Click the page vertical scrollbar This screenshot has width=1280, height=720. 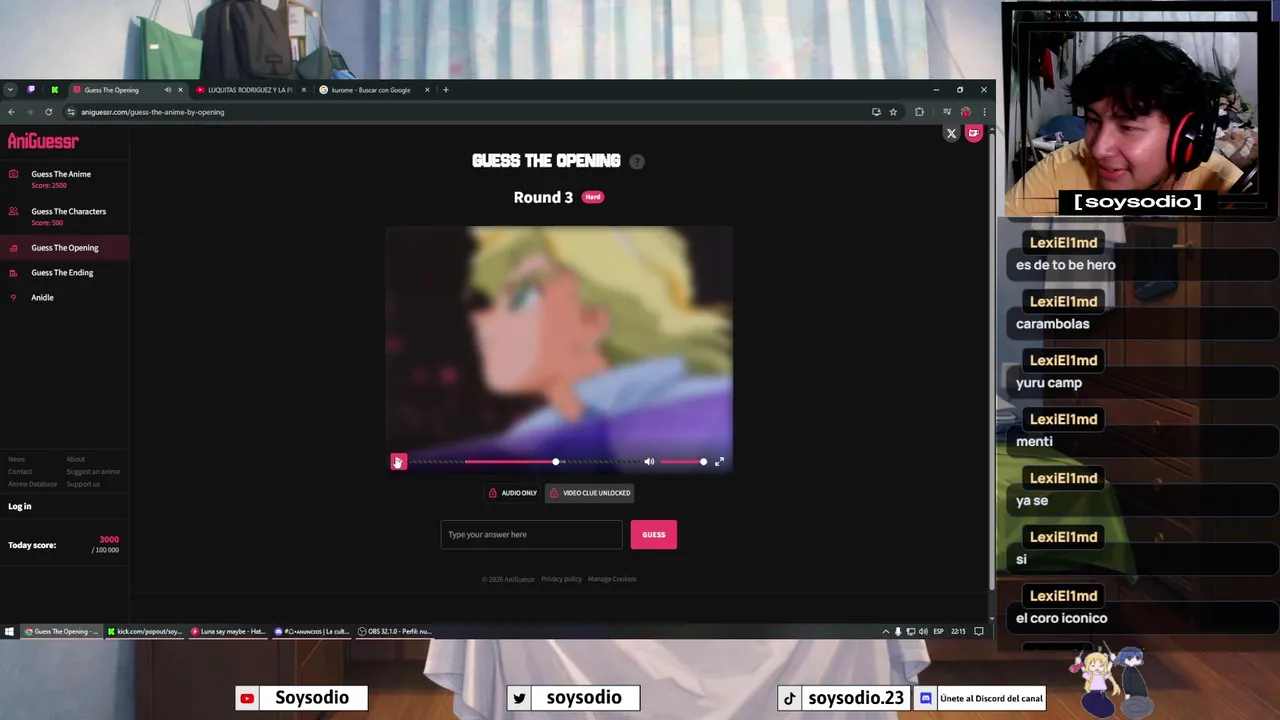click(x=991, y=360)
